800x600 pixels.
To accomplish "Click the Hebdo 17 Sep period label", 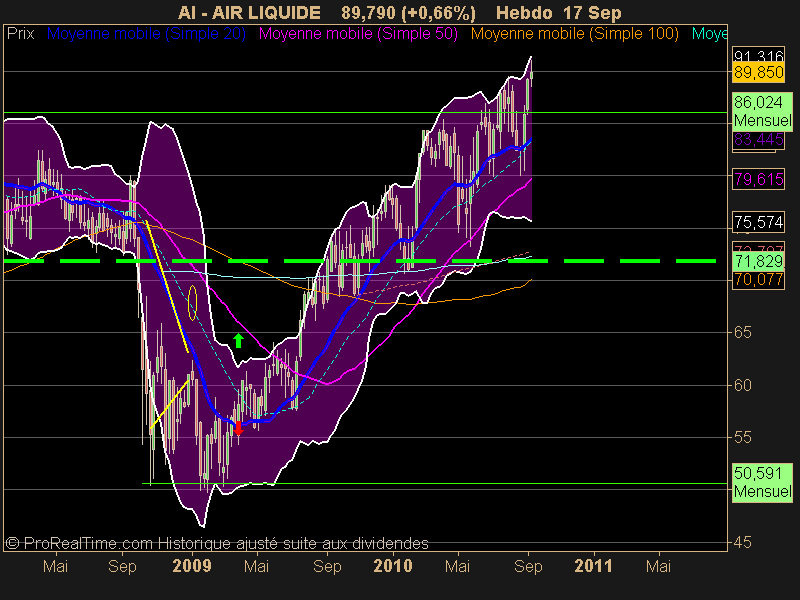I will [559, 13].
